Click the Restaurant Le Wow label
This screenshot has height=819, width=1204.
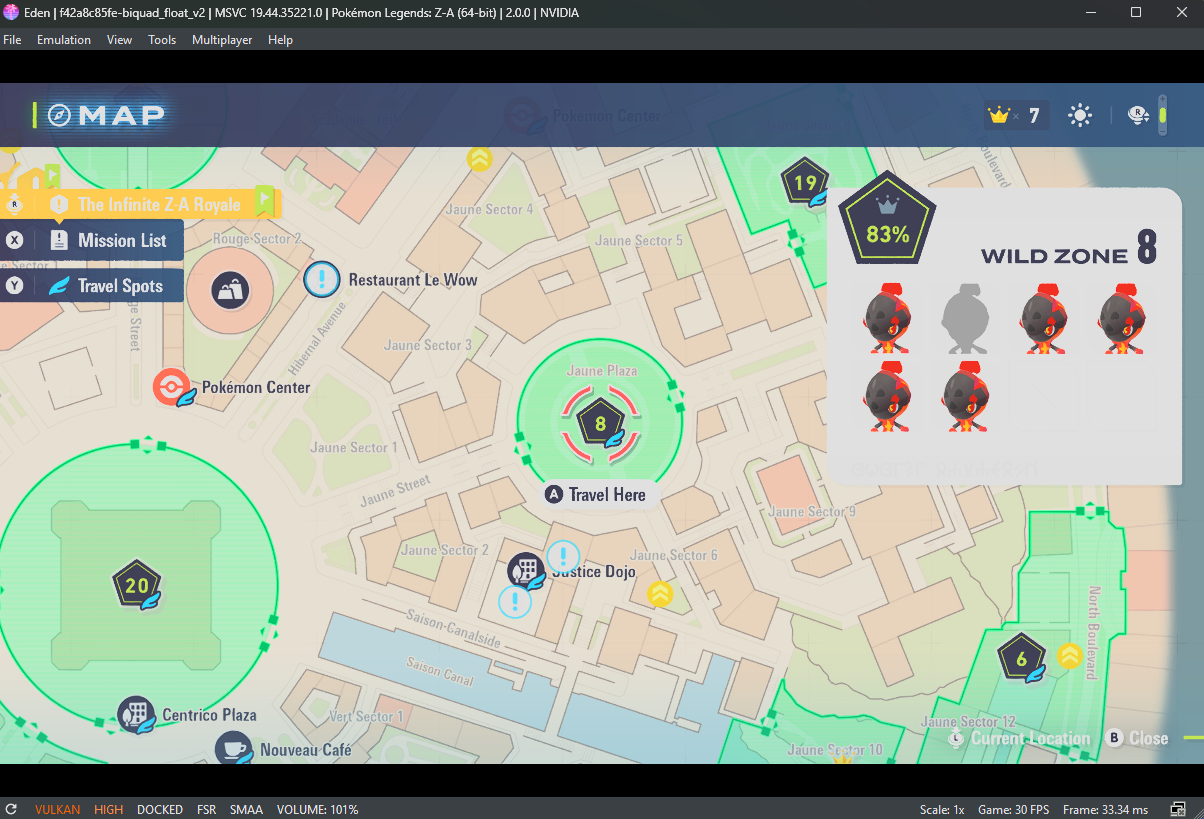coord(413,280)
